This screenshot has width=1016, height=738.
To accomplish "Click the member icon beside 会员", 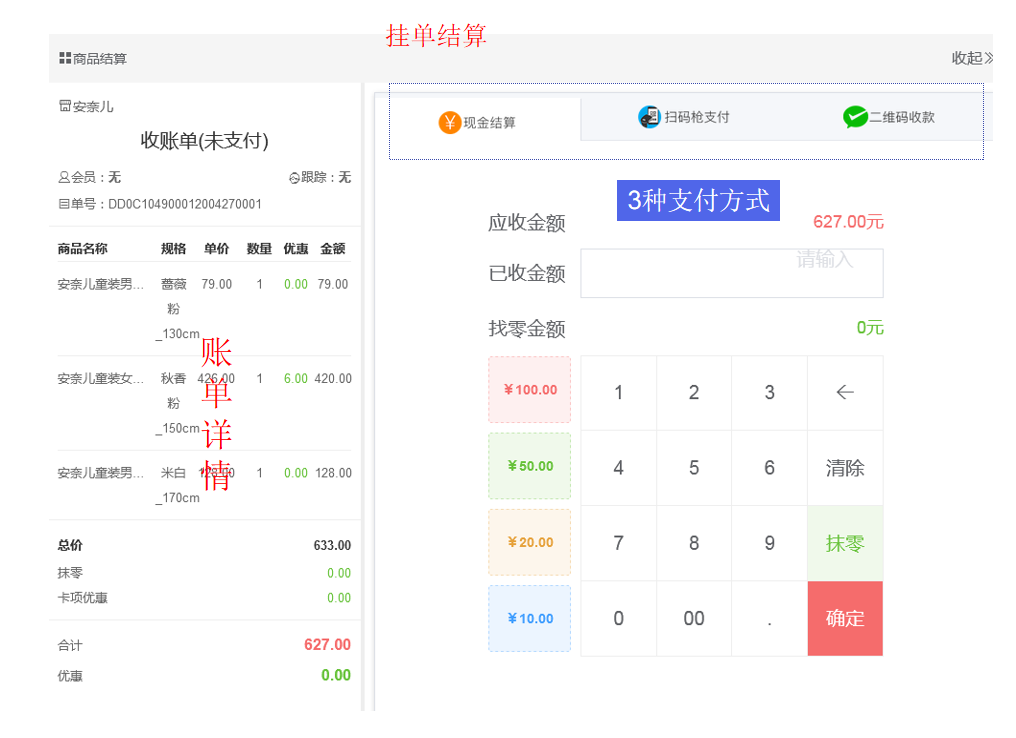I will point(64,177).
